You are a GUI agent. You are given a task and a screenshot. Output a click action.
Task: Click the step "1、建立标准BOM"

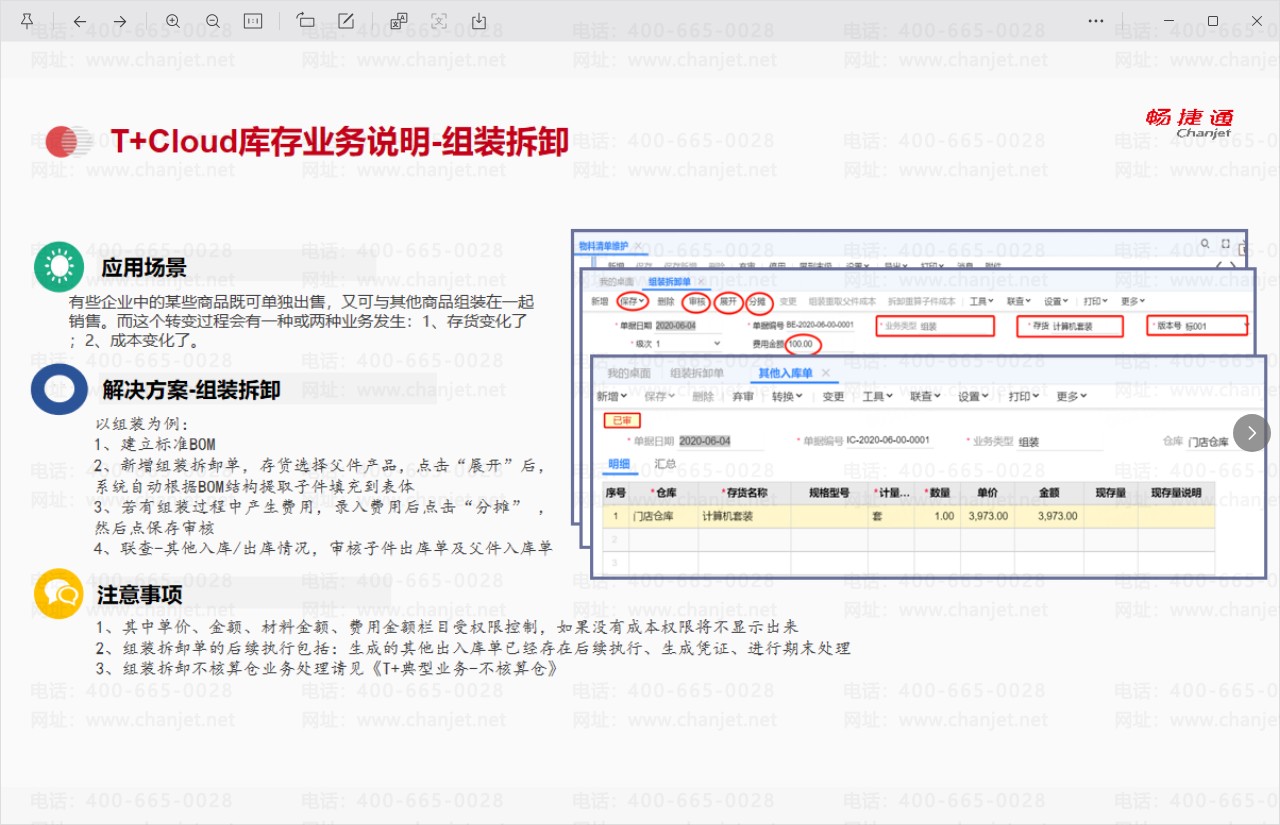(155, 444)
